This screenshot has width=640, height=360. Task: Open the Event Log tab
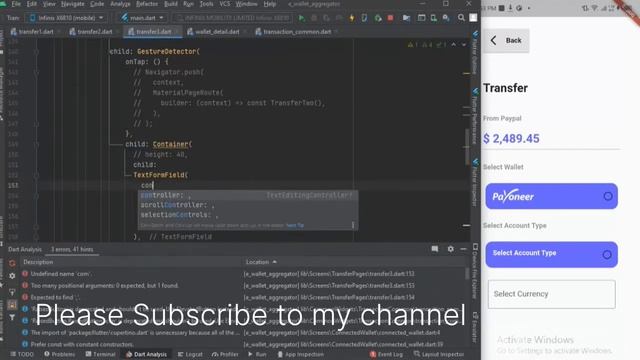click(386, 354)
